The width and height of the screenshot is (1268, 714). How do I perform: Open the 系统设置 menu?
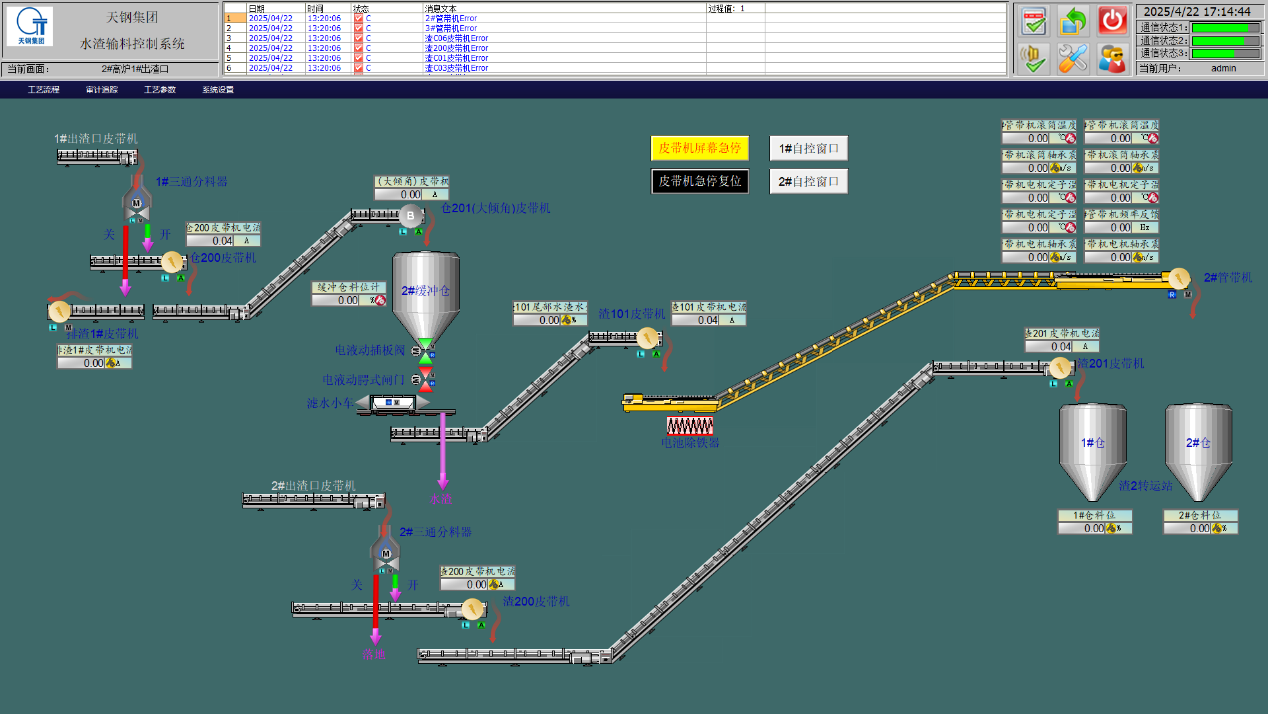click(x=218, y=90)
